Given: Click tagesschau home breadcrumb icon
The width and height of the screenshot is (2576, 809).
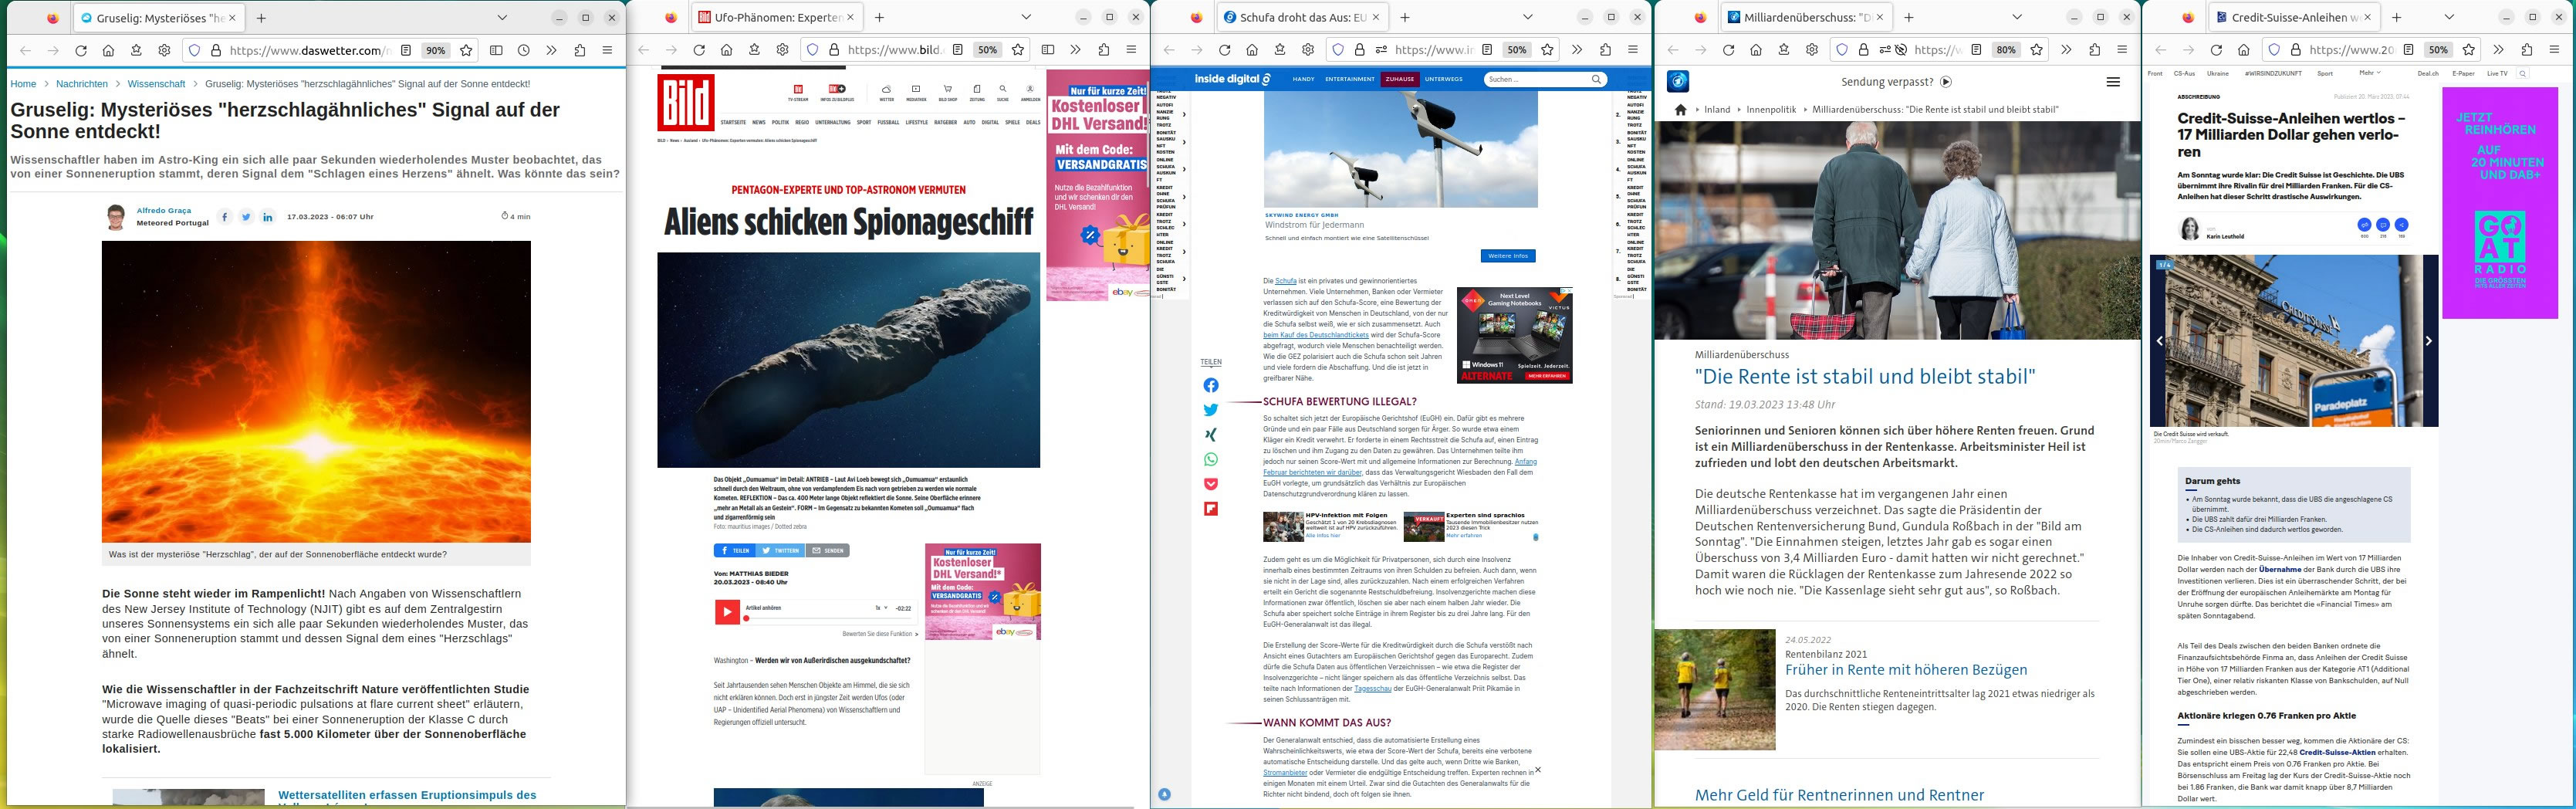Looking at the screenshot, I should point(1681,110).
